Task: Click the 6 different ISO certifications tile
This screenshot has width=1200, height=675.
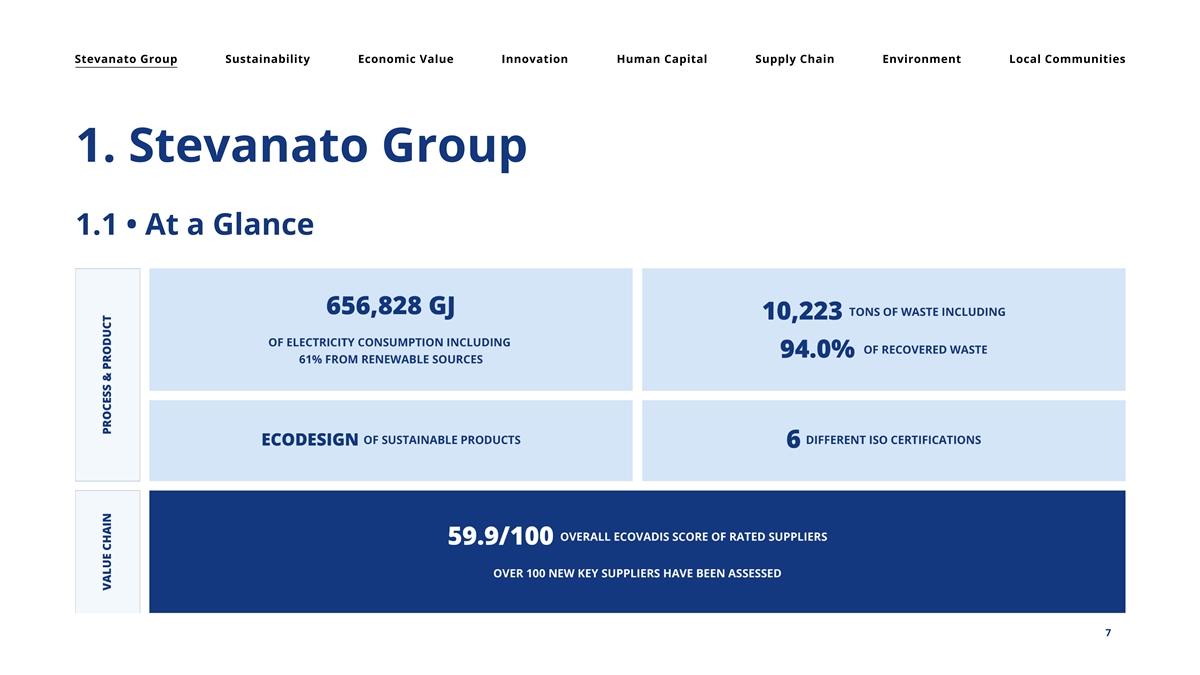Action: click(x=883, y=440)
